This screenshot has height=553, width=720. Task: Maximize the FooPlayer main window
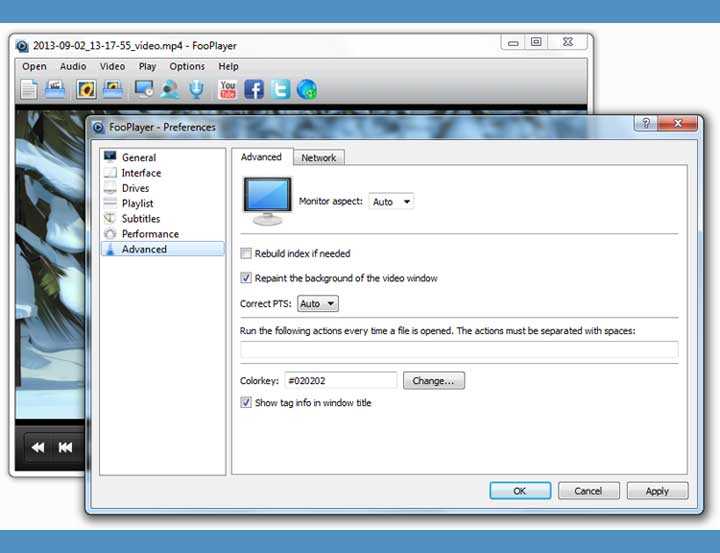(x=536, y=42)
